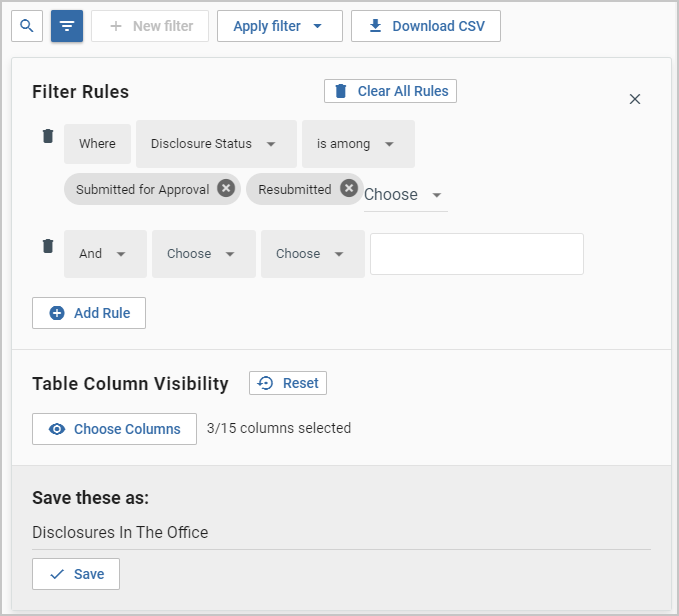679x616 pixels.
Task: Download the table as CSV
Action: (x=425, y=26)
